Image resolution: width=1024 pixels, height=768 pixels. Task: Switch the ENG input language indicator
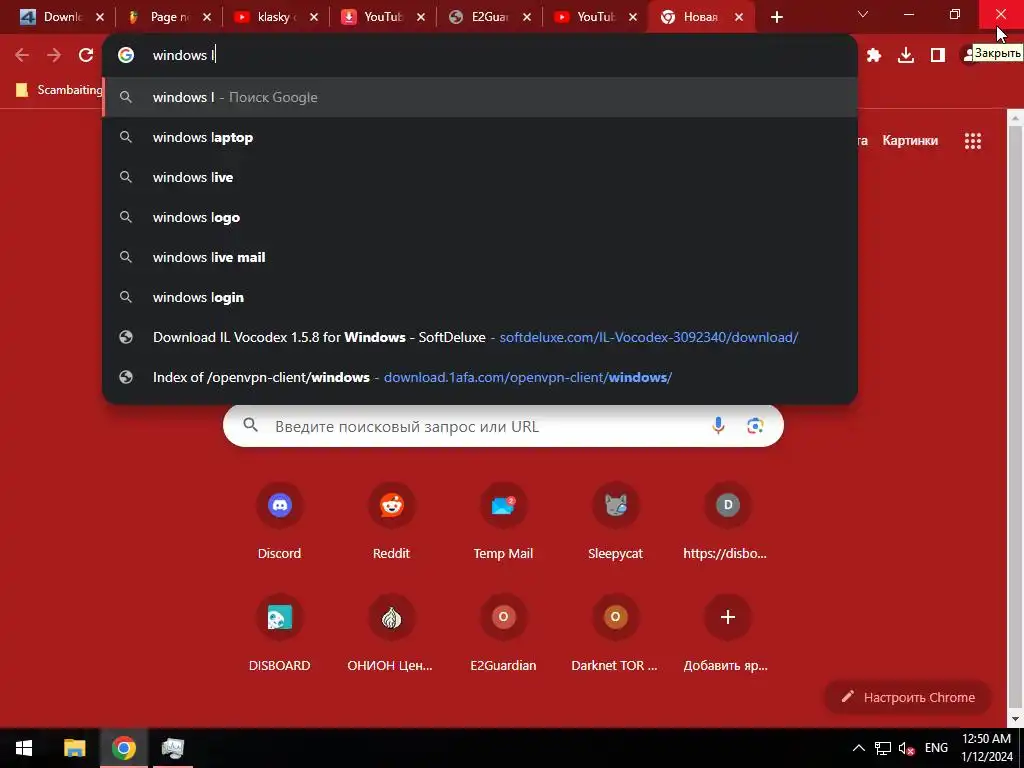coord(936,748)
